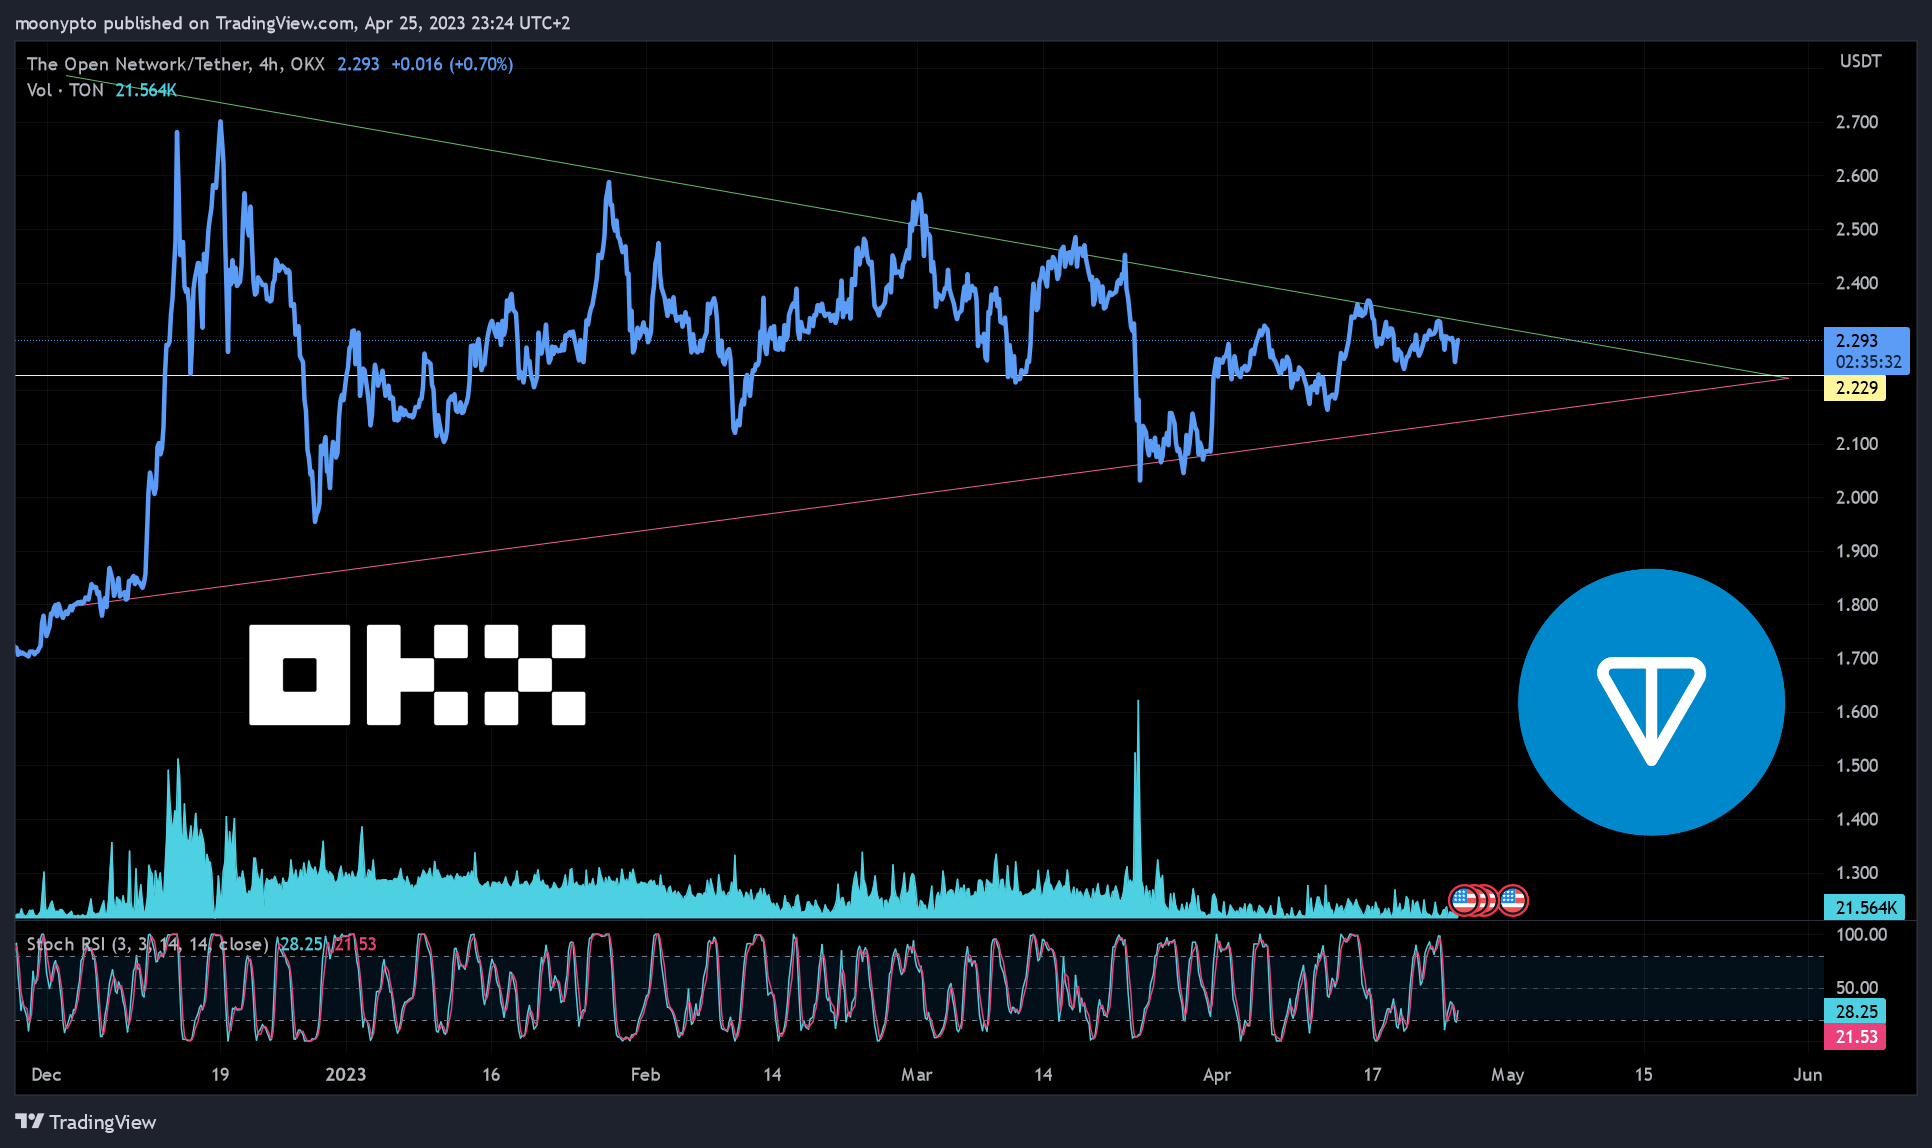Click the 19 date label on the time axis

(220, 1075)
